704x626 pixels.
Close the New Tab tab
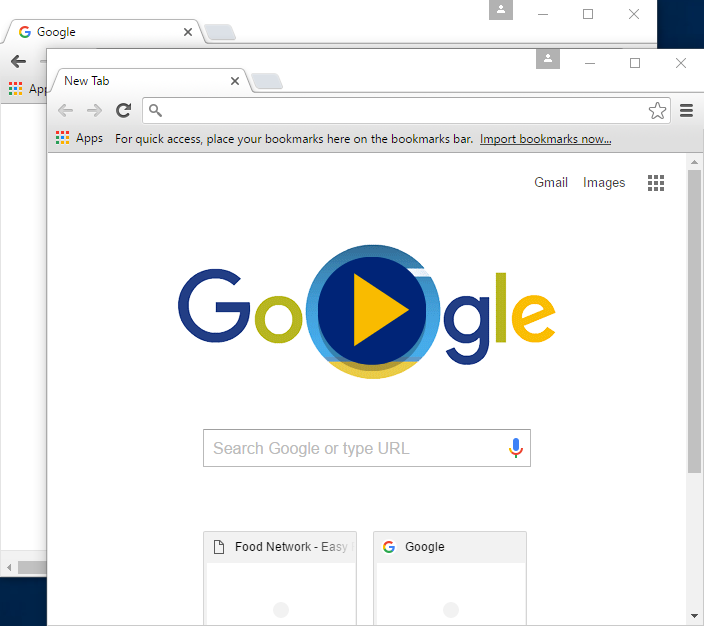tap(235, 81)
